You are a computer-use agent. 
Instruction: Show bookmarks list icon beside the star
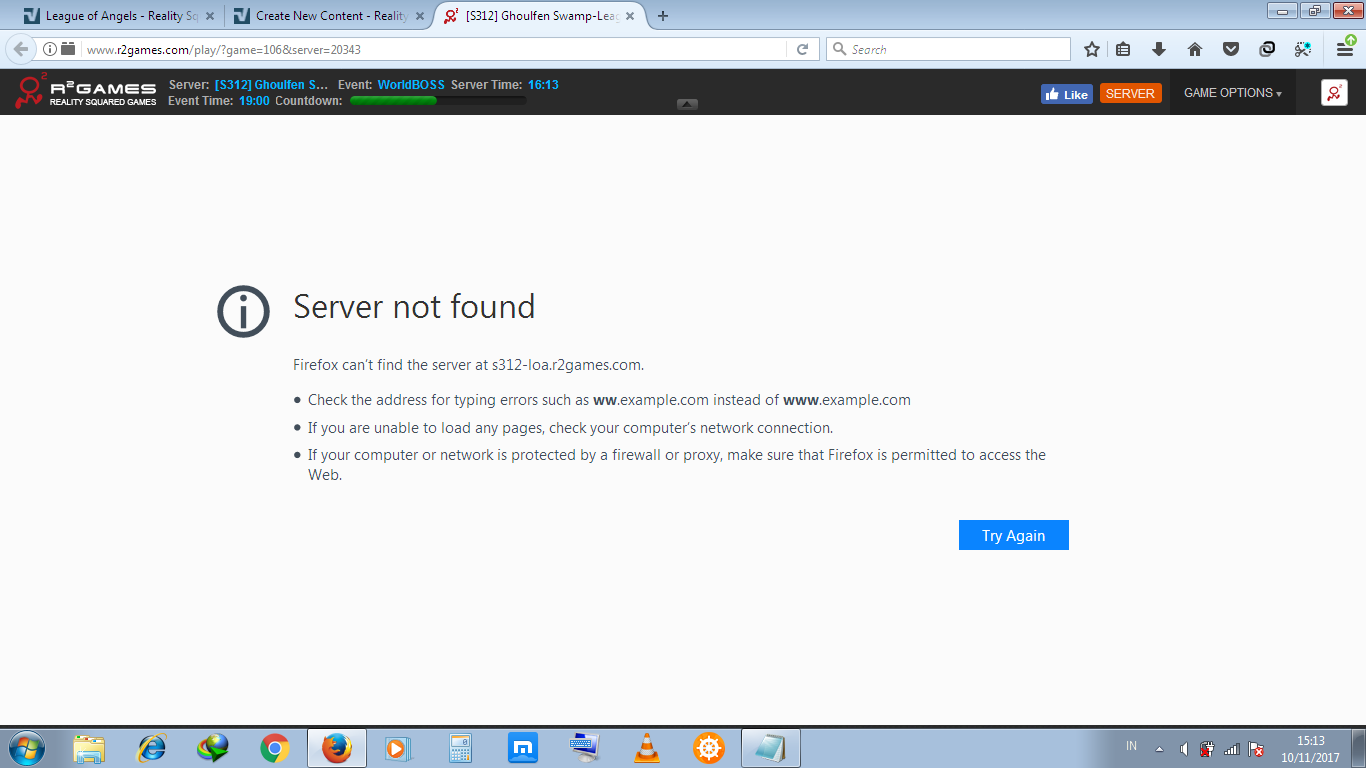[x=1123, y=49]
